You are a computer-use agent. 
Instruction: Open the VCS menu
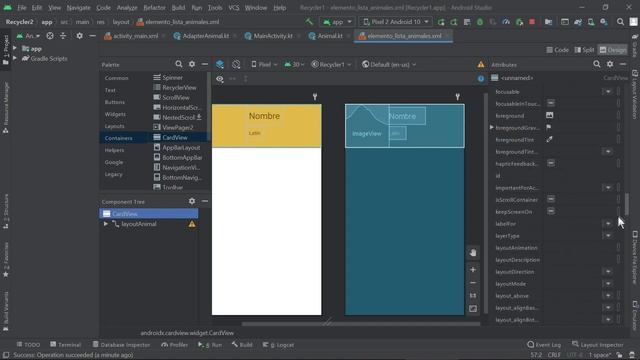(x=233, y=8)
